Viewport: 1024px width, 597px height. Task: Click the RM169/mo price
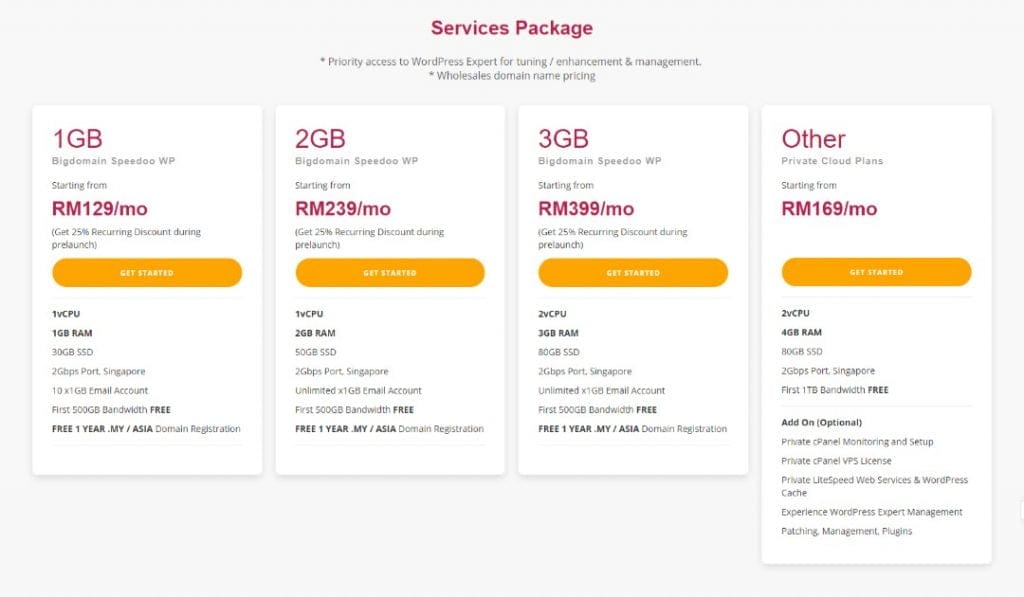click(829, 209)
